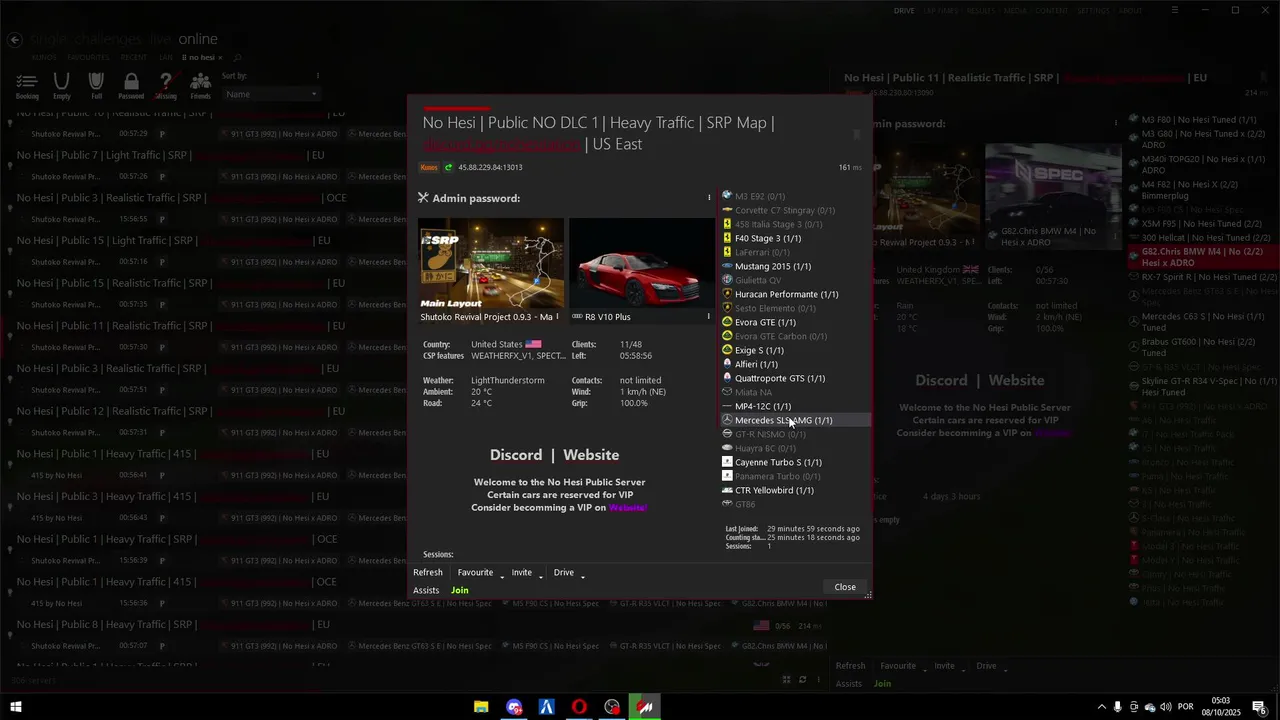Screen dimensions: 1280x720
Task: Open Discord from the taskbar
Action: (514, 707)
